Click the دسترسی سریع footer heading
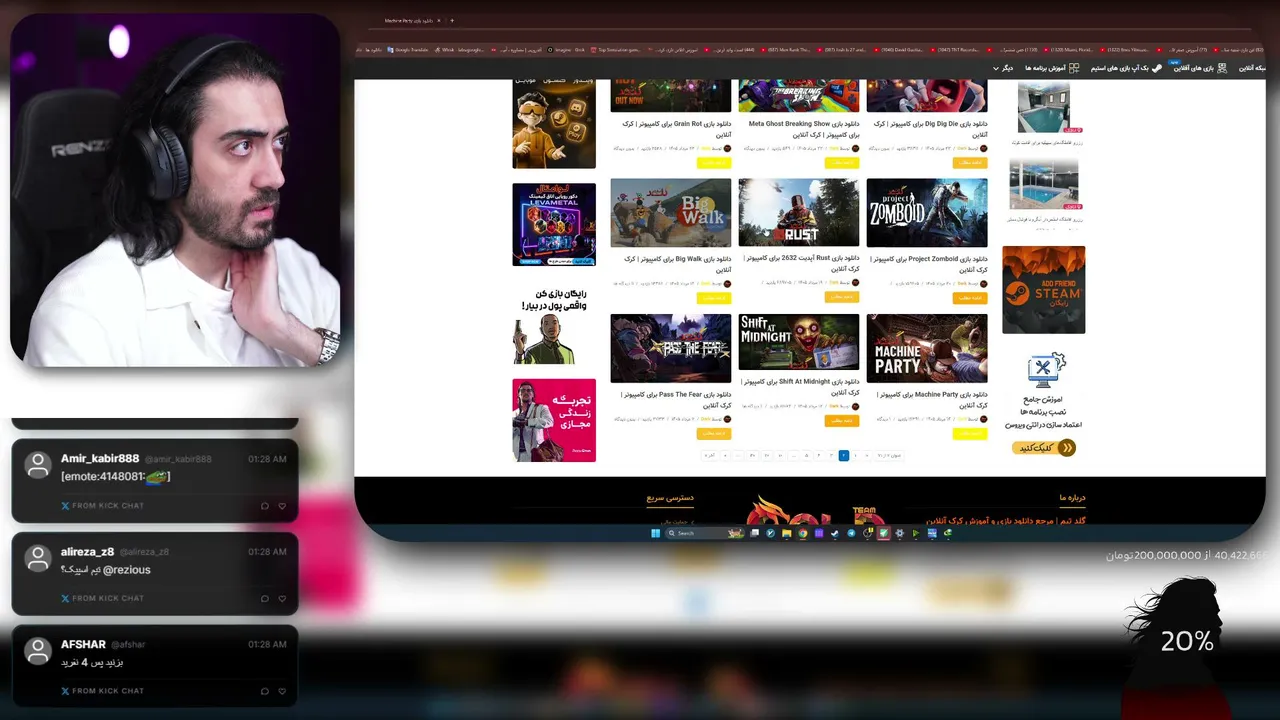Image resolution: width=1280 pixels, height=720 pixels. point(670,497)
